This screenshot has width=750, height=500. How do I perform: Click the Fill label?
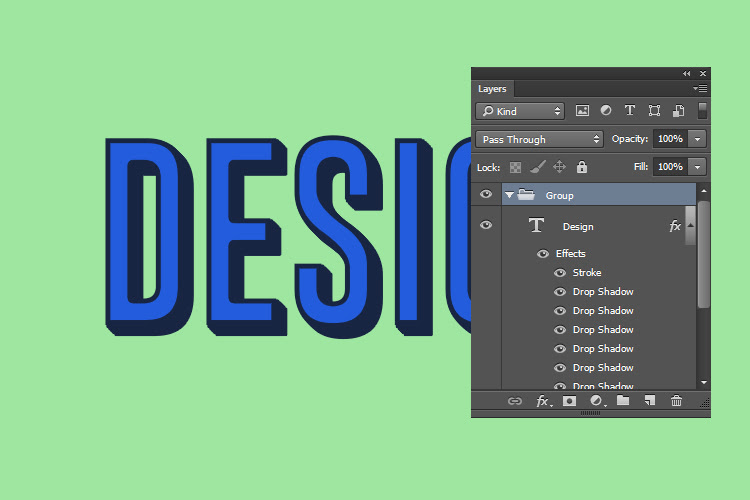point(640,167)
